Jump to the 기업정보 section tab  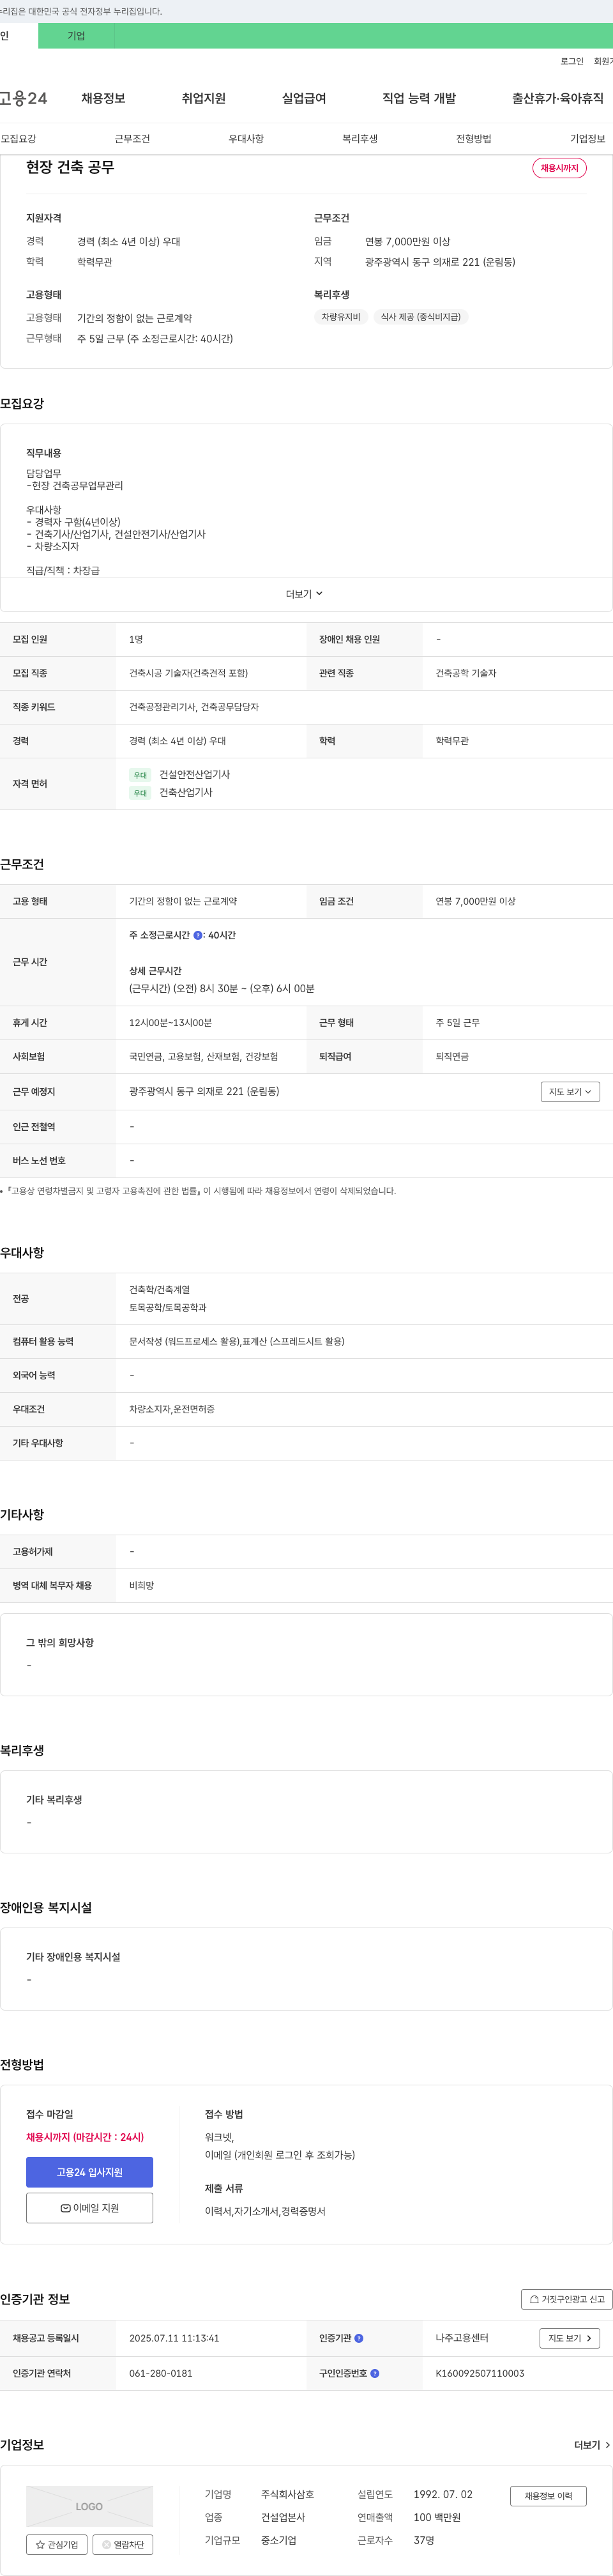(x=588, y=139)
